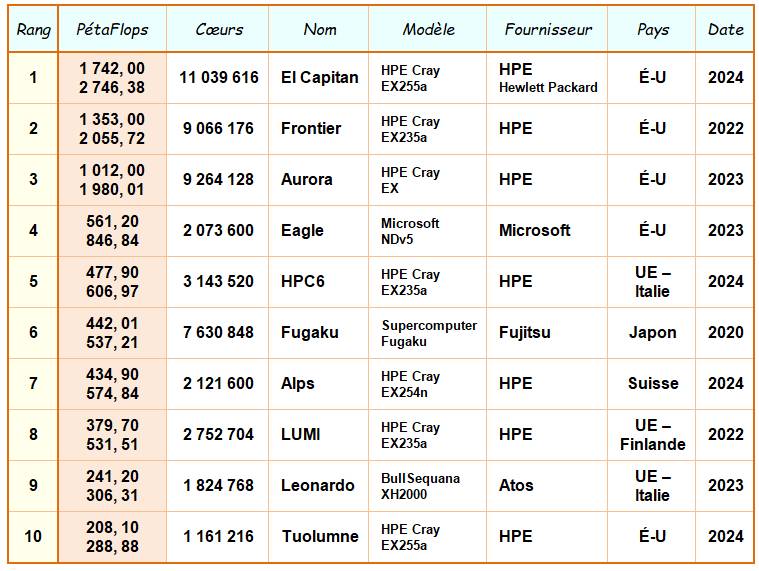Click the Rang column header

[33, 30]
